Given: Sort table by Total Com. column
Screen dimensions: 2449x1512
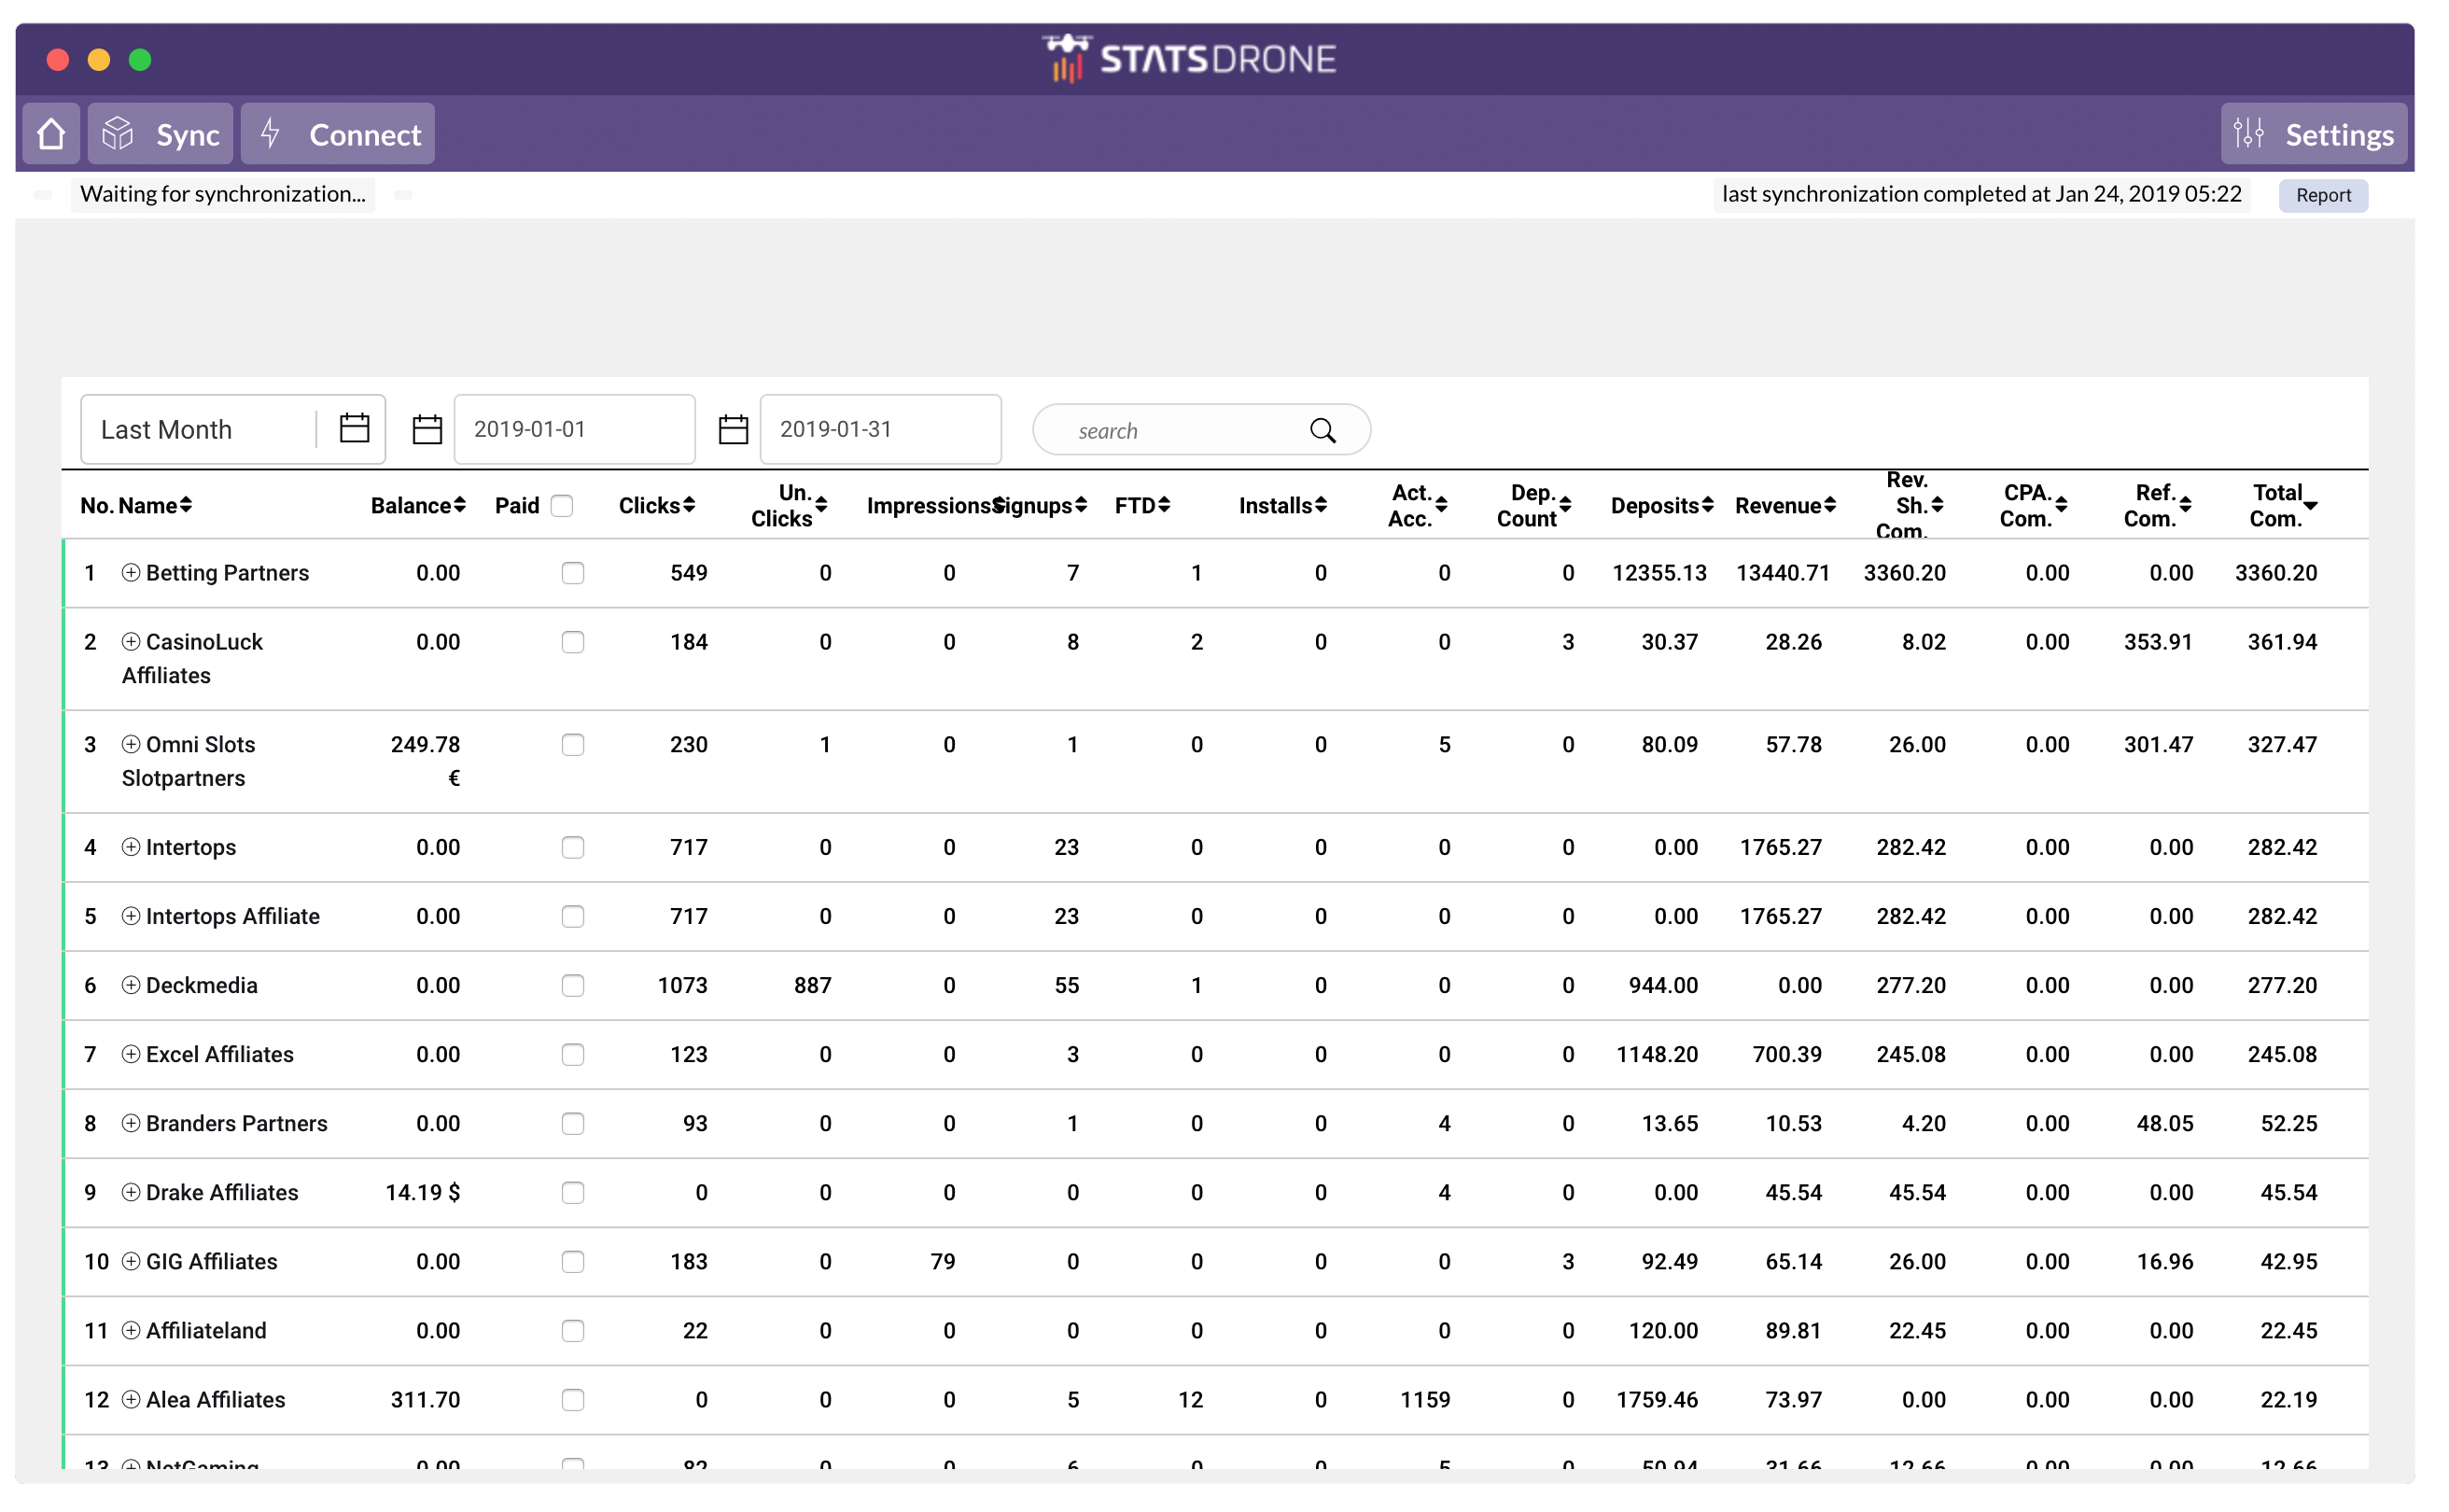Looking at the screenshot, I should [2283, 506].
